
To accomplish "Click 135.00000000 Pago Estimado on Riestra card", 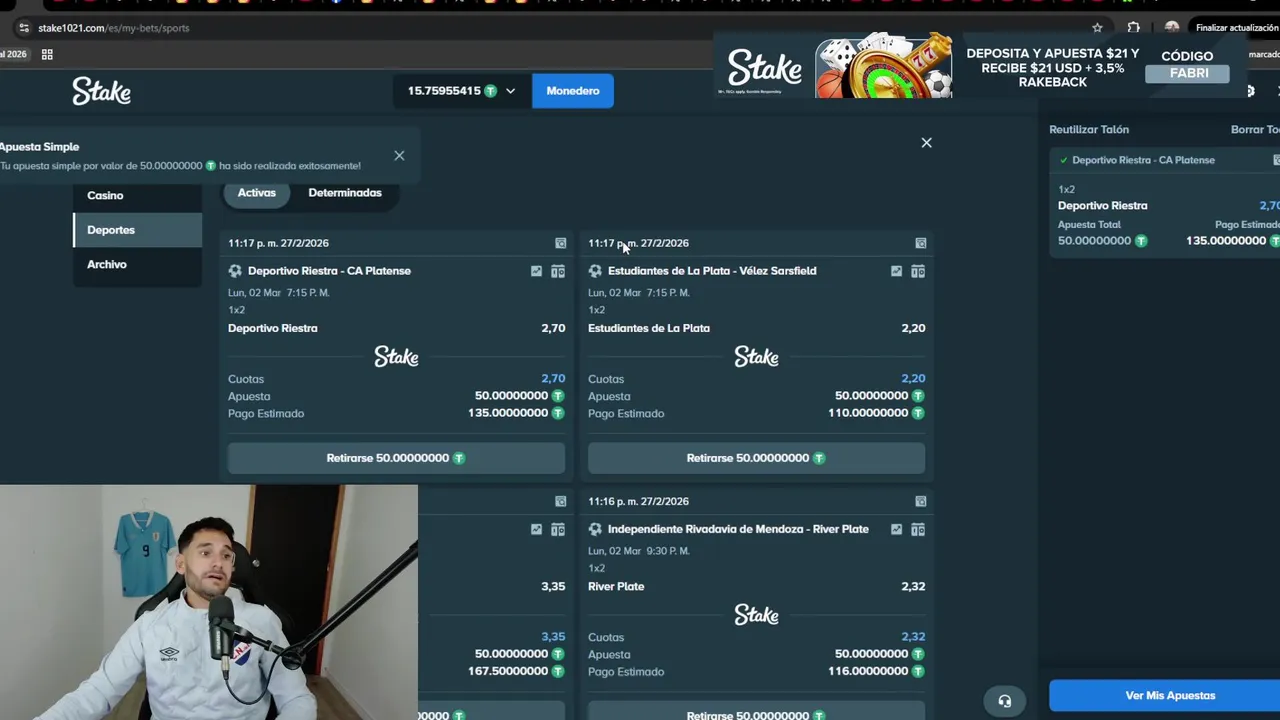I will (507, 413).
